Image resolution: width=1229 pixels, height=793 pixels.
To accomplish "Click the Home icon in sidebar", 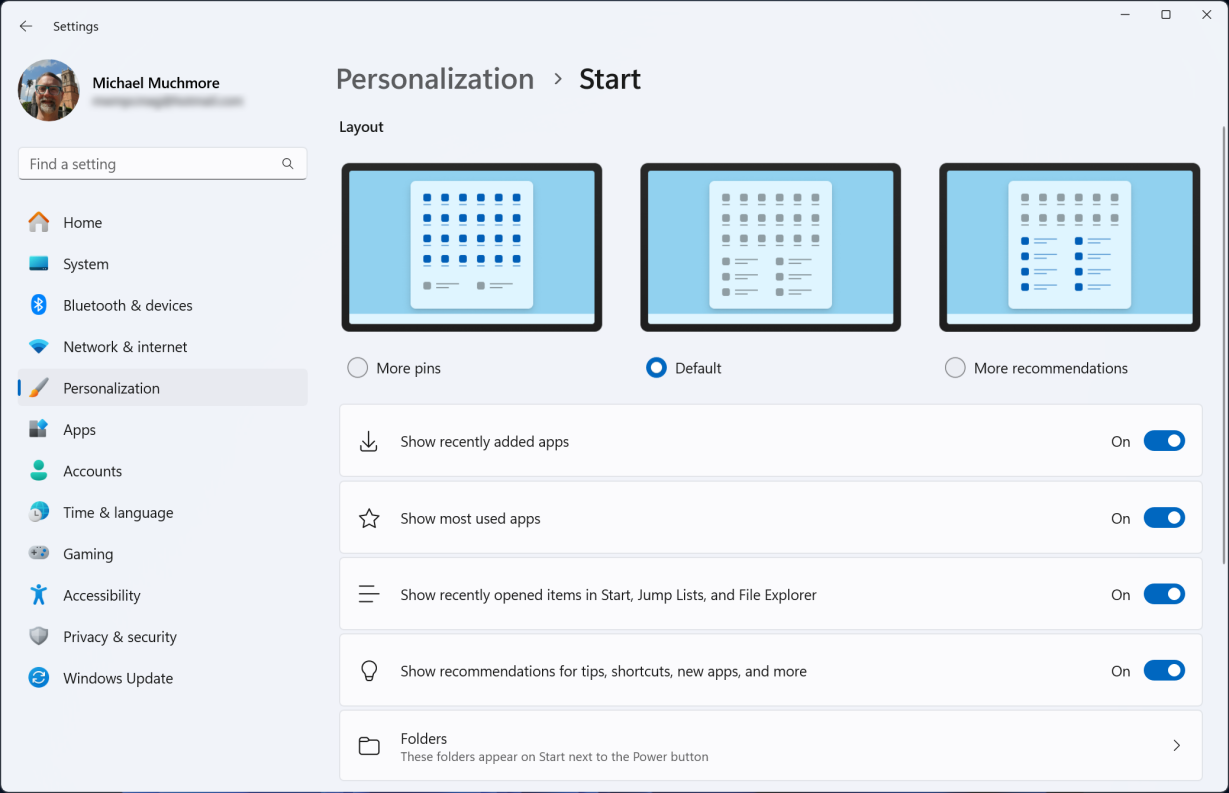I will click(39, 222).
